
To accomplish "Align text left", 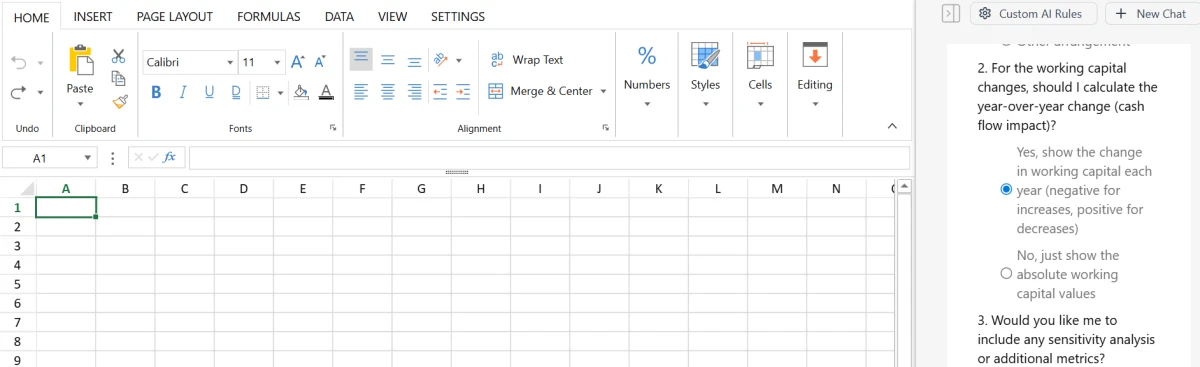I will coord(361,91).
